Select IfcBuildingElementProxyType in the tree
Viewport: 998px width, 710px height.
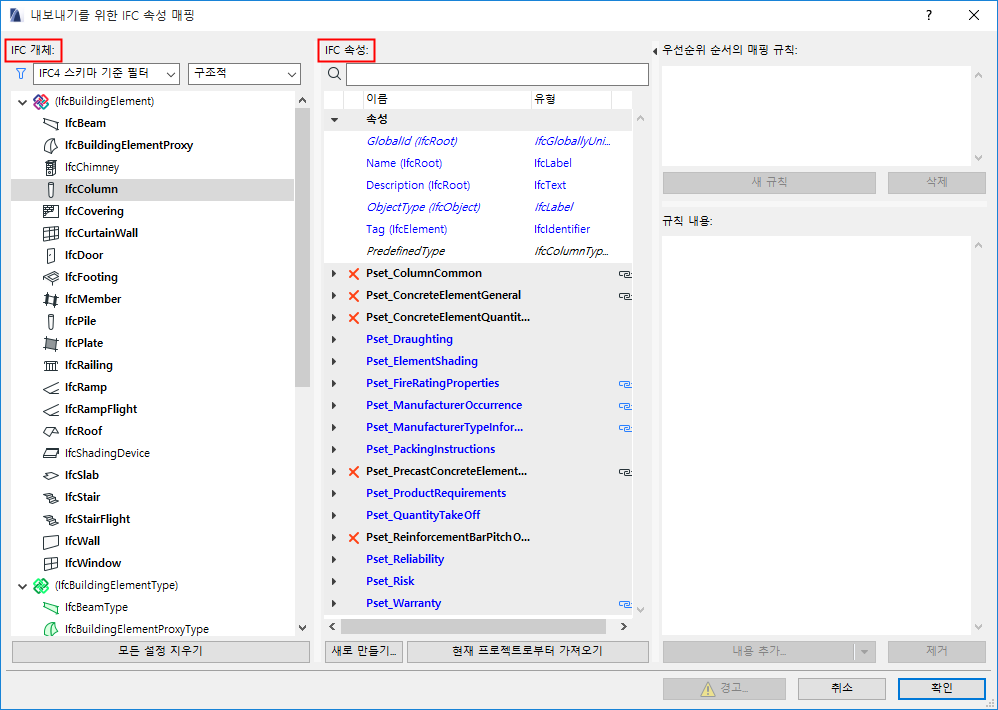(136, 629)
